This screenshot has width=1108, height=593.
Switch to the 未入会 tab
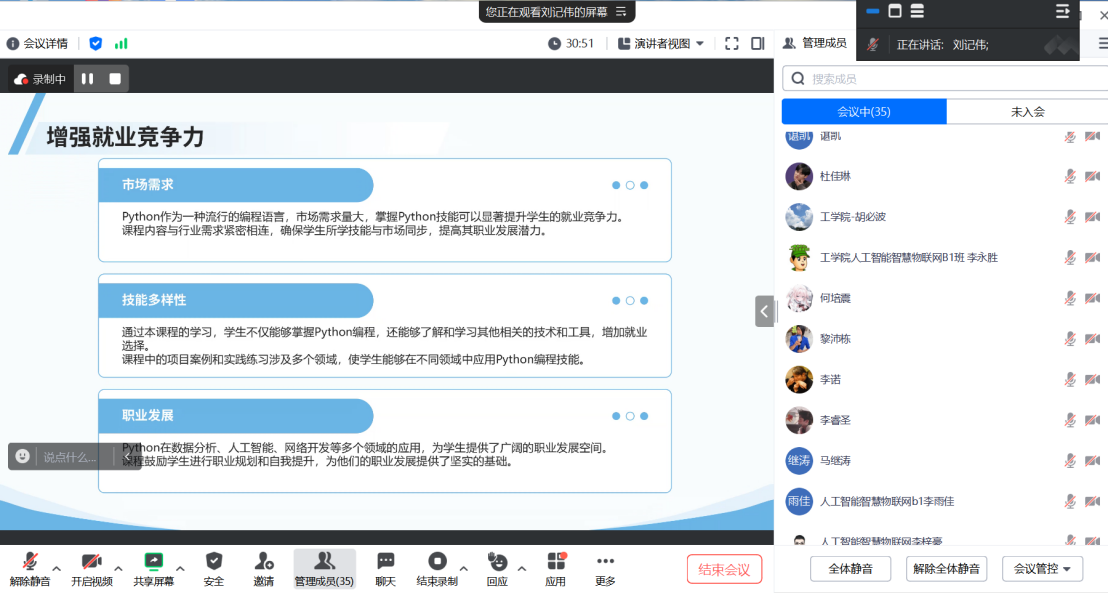pos(1027,112)
